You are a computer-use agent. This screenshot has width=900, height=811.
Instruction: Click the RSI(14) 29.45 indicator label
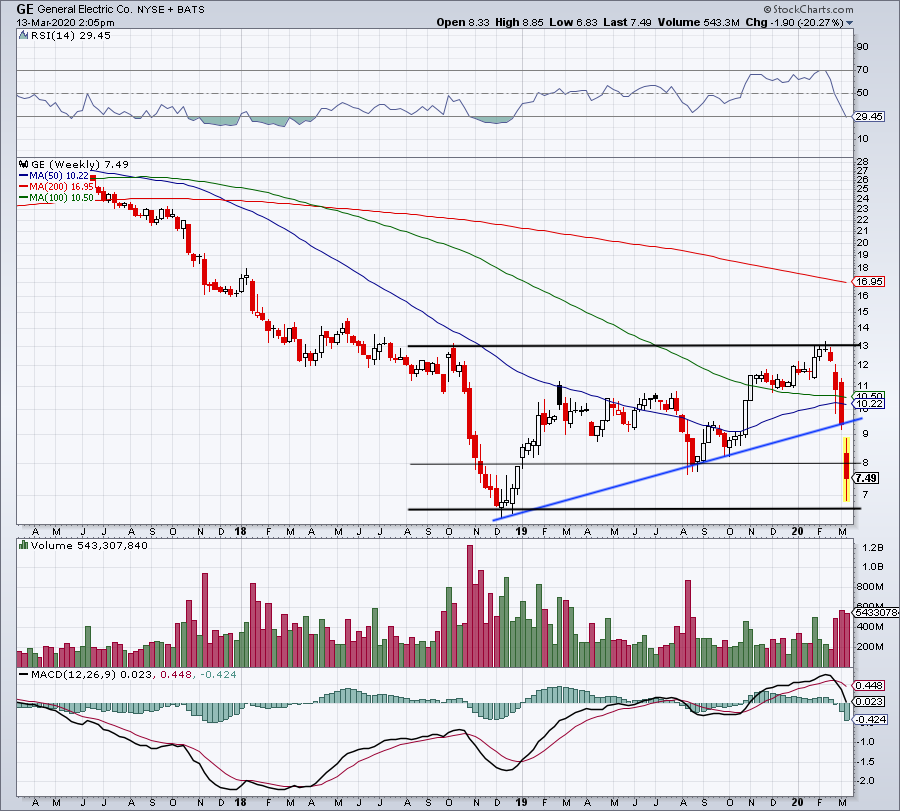click(71, 36)
